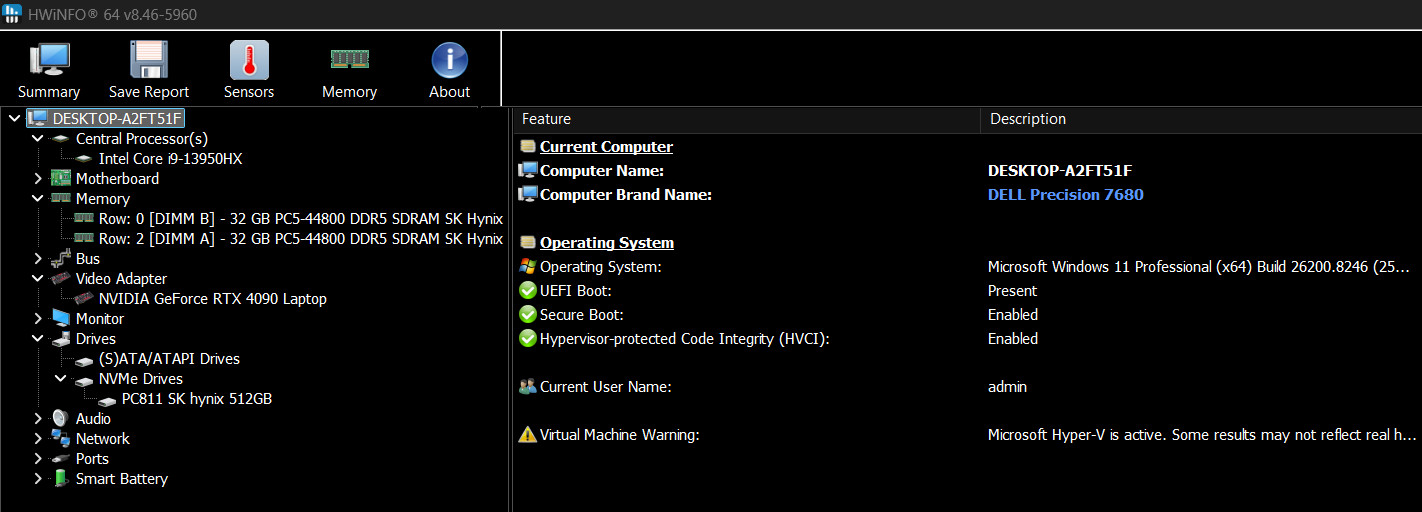This screenshot has height=512, width=1422.
Task: Click the Network node icon
Action: (61, 439)
